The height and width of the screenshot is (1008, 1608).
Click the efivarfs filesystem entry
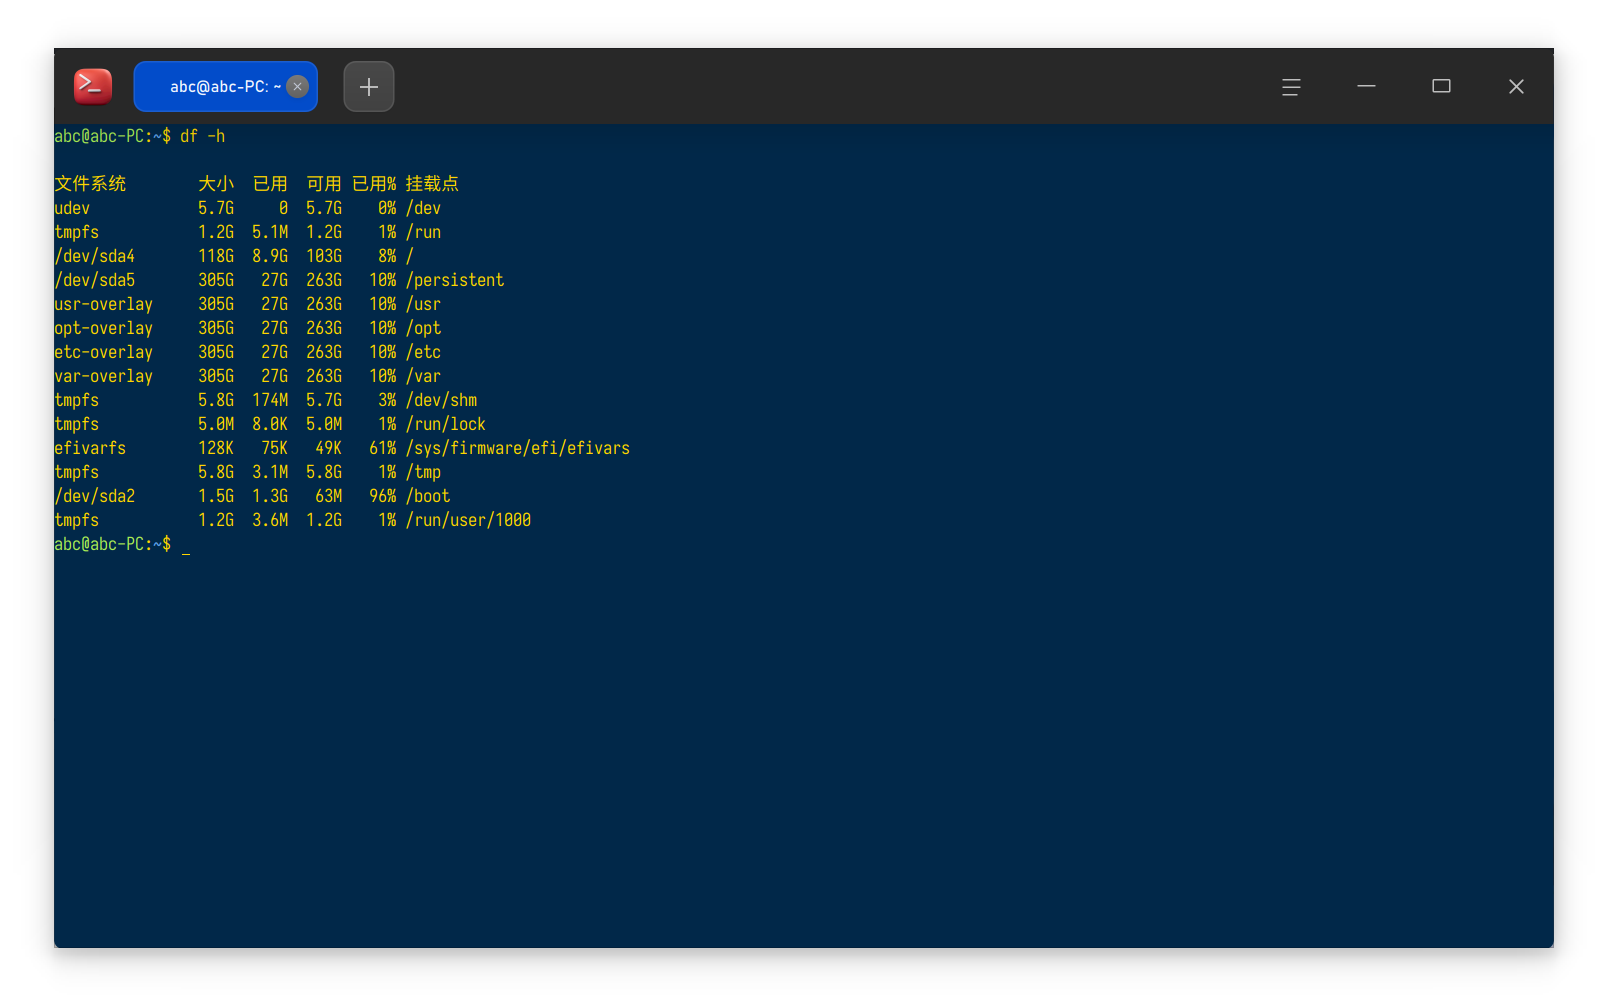click(x=90, y=448)
